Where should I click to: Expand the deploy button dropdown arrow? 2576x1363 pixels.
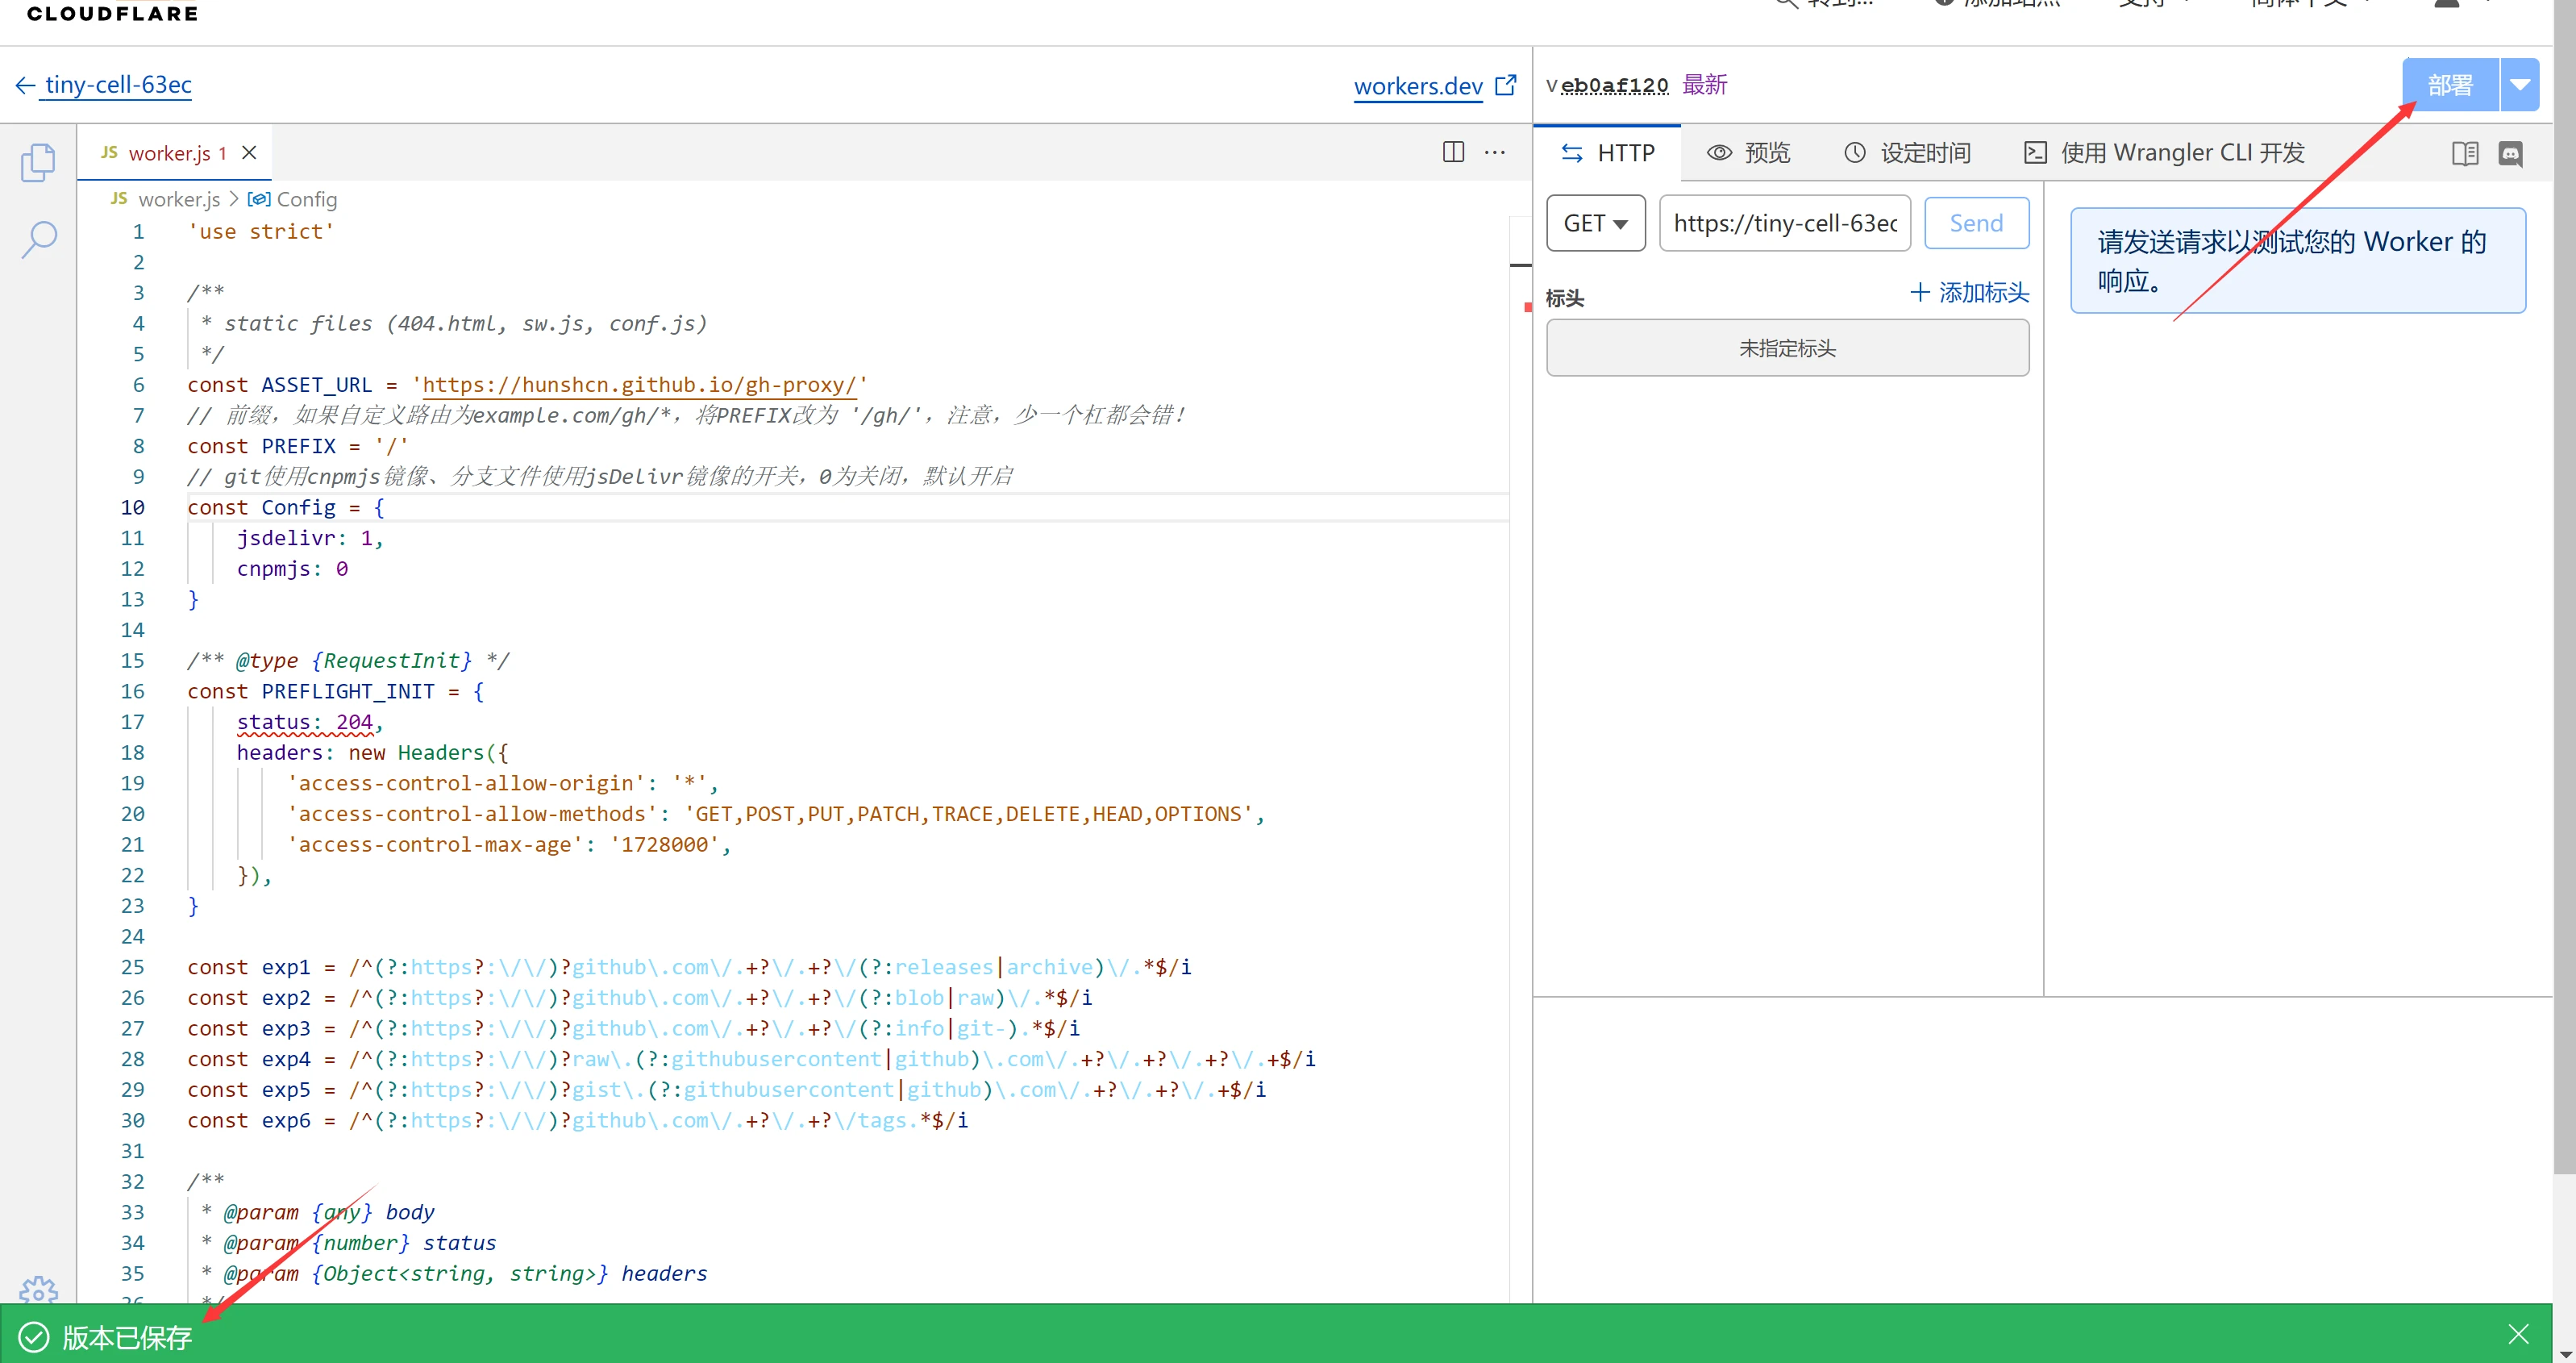(2520, 85)
